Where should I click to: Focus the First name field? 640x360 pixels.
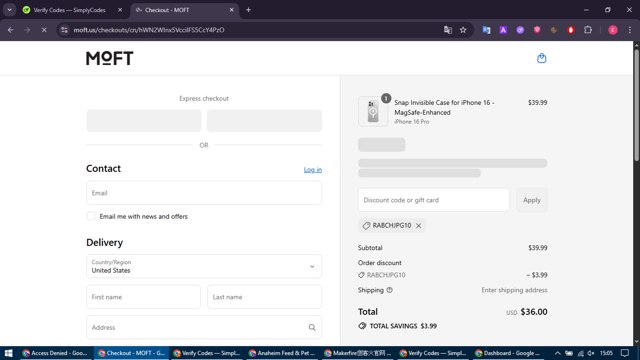tap(143, 297)
